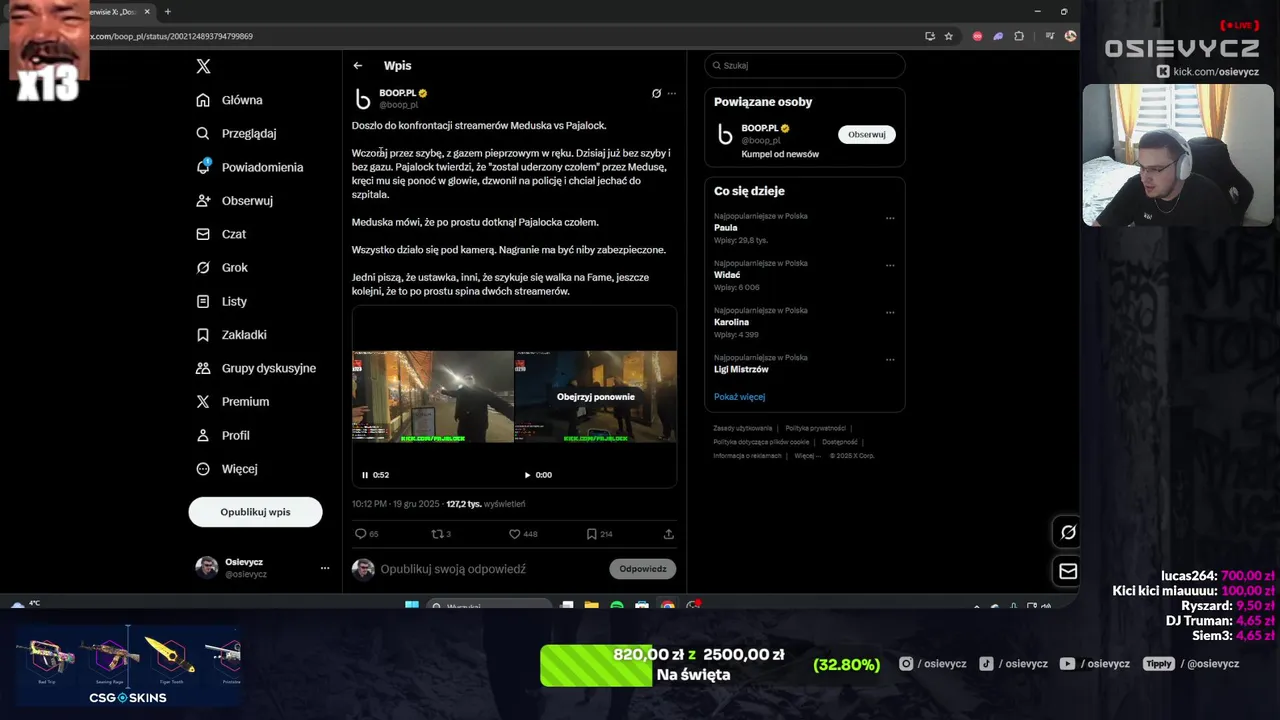Screen dimensions: 1280x720
Task: Open Czat in the sidebar
Action: pos(221,234)
